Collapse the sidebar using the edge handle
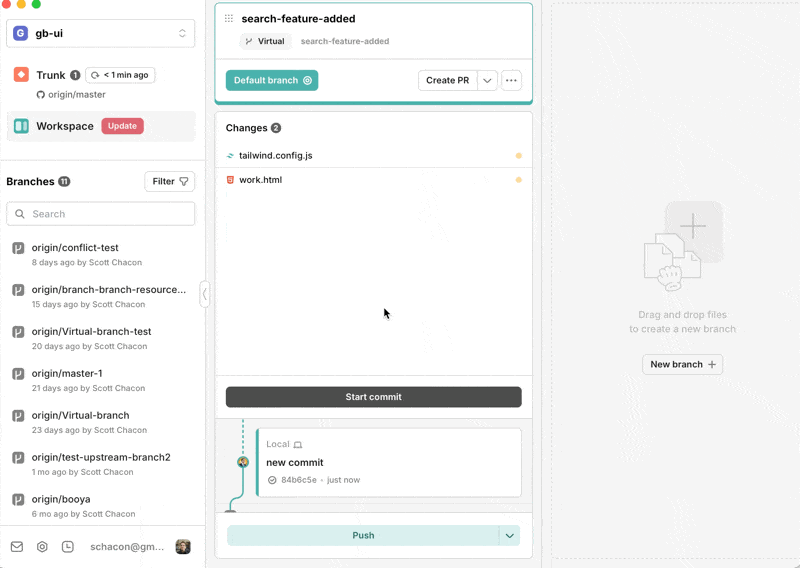The height and width of the screenshot is (568, 800). [205, 294]
